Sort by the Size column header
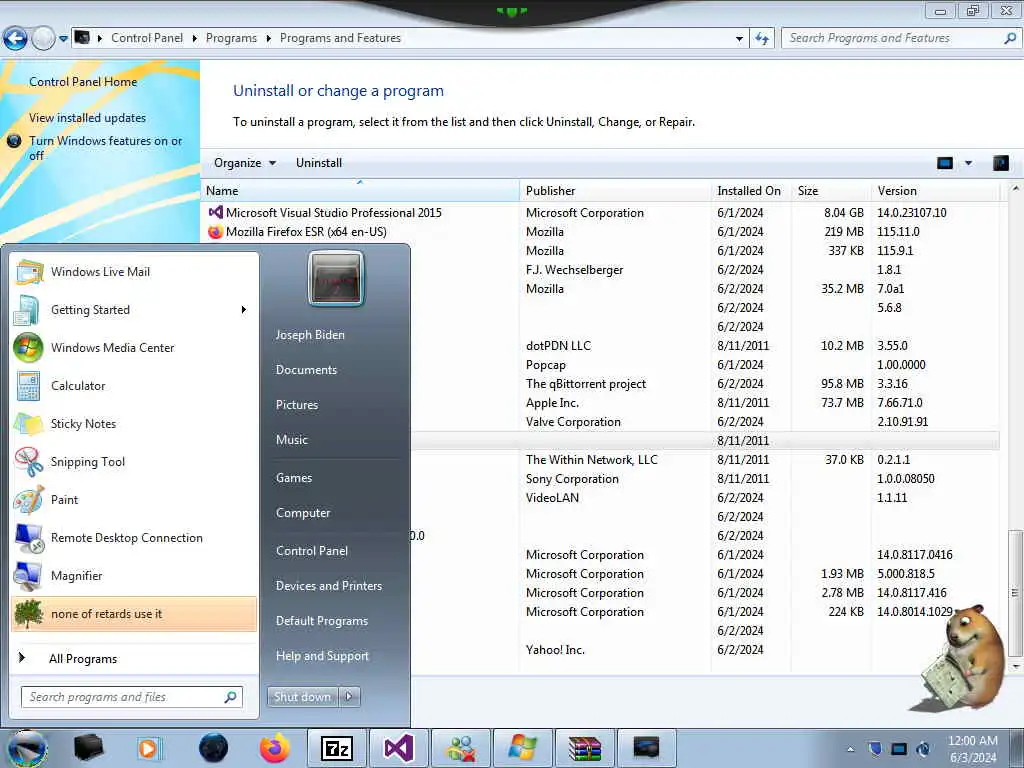 coord(831,191)
